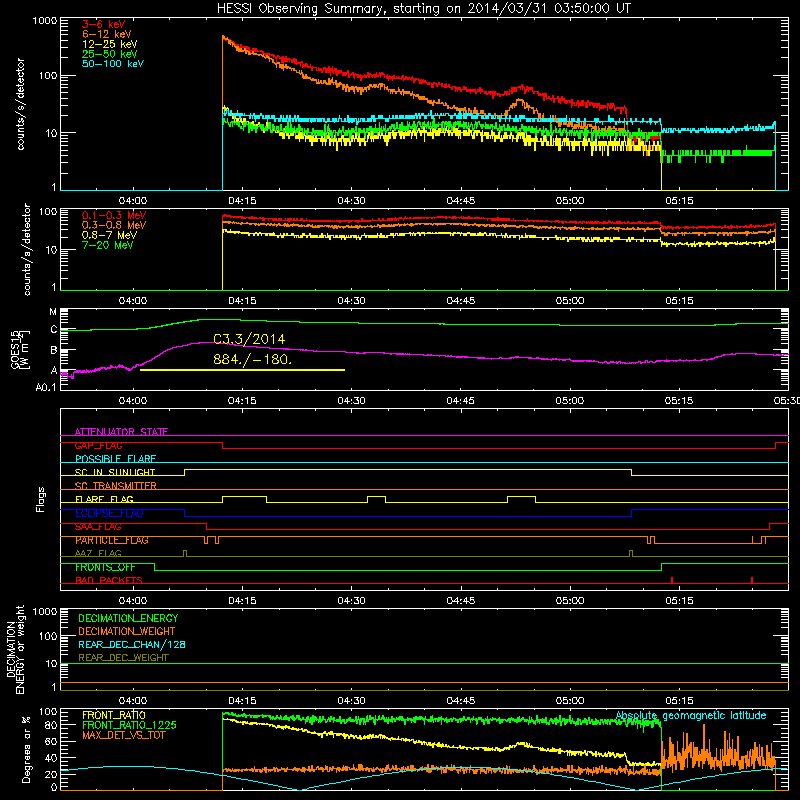
Task: Select the 12-25 keV legend label
Action: click(110, 44)
